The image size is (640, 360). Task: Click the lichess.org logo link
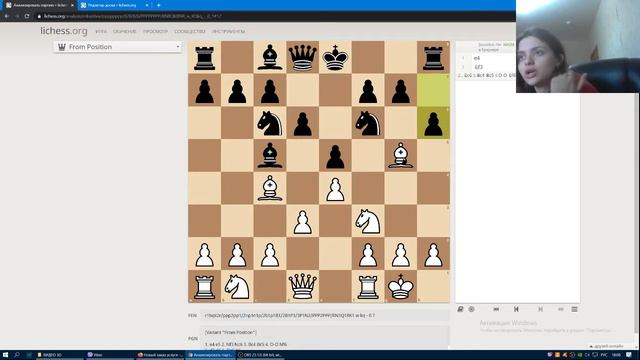(64, 31)
